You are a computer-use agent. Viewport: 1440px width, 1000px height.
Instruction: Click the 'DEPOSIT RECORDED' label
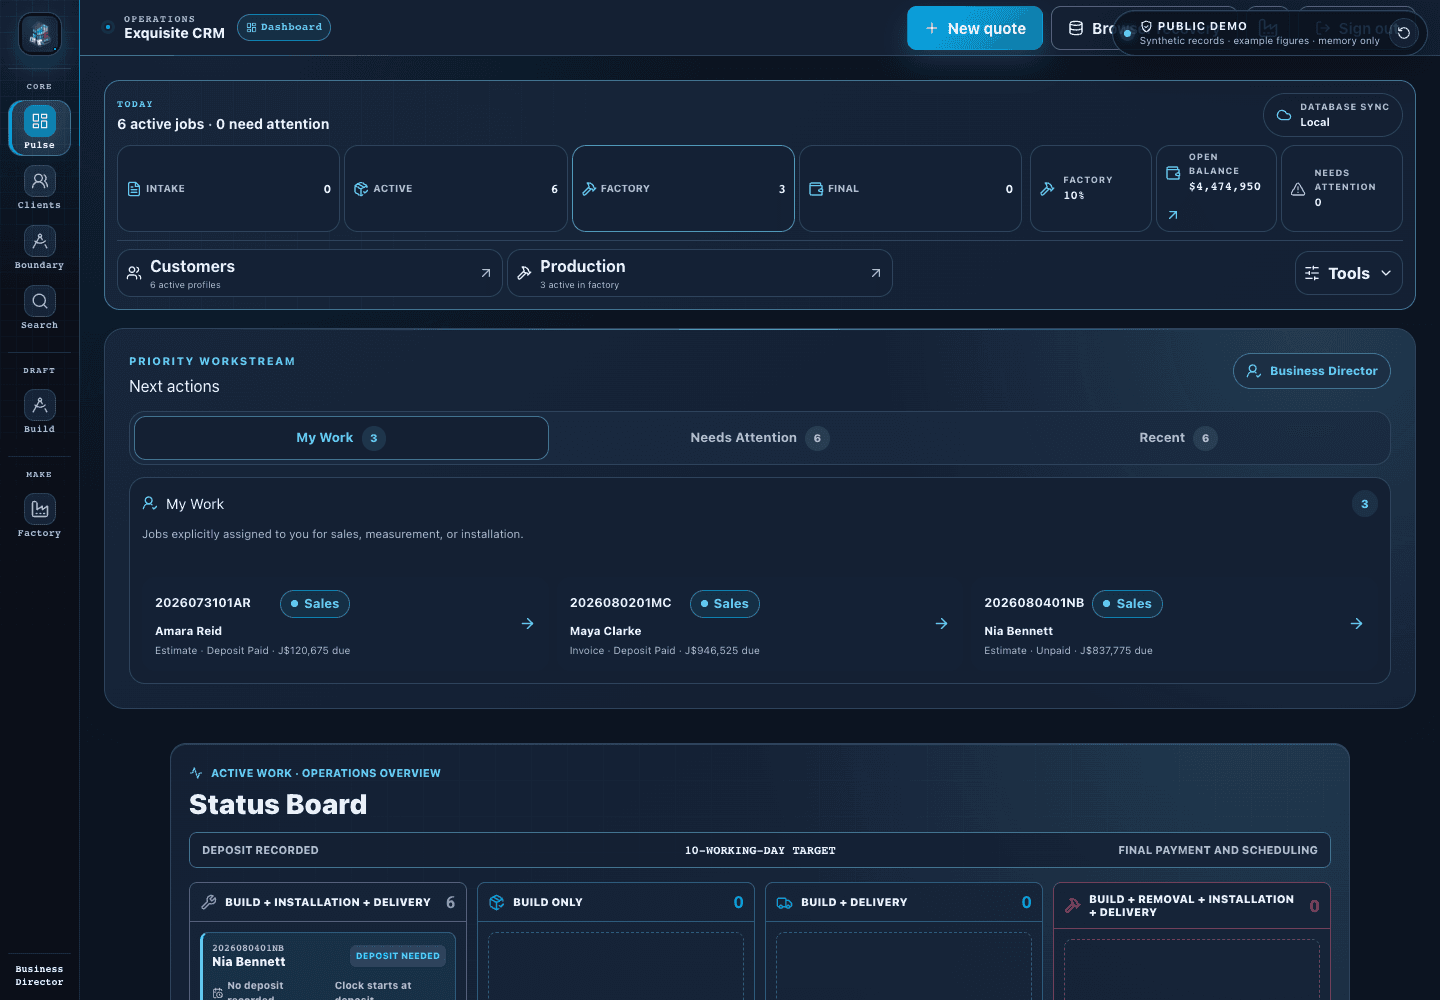(x=260, y=851)
